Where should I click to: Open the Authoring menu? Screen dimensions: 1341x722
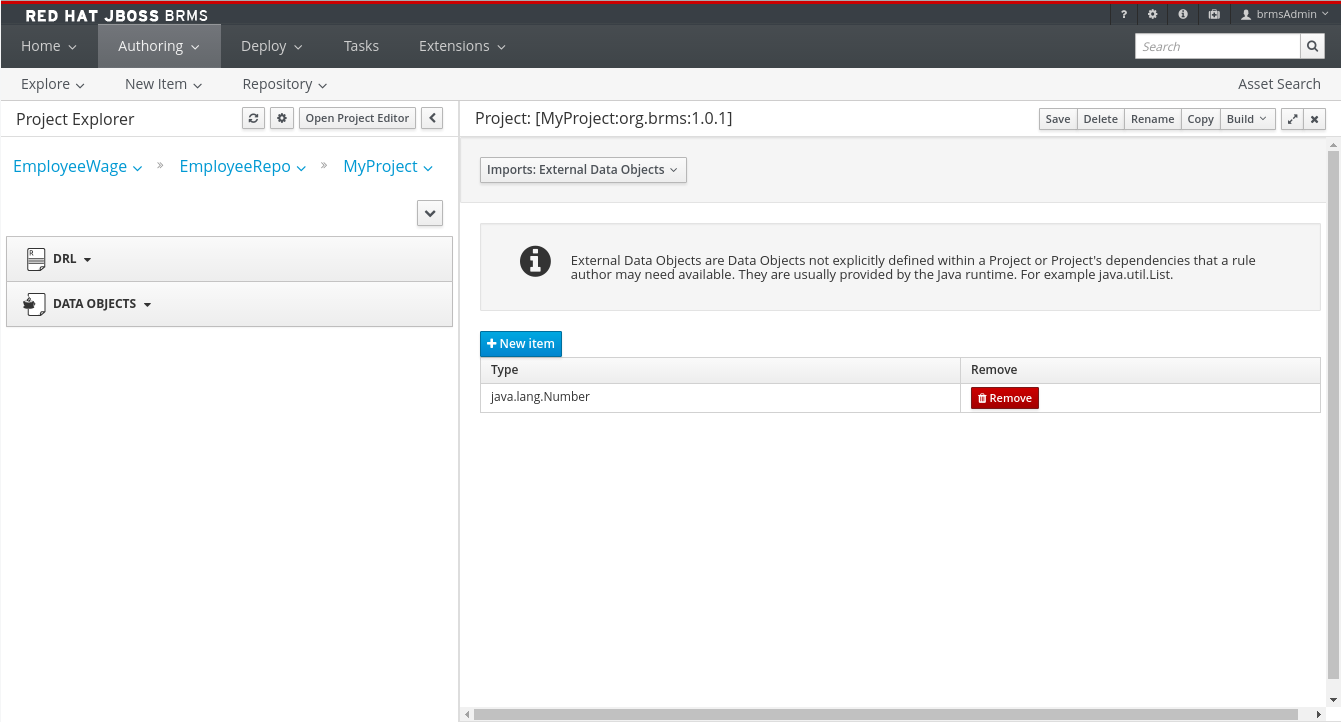[159, 46]
